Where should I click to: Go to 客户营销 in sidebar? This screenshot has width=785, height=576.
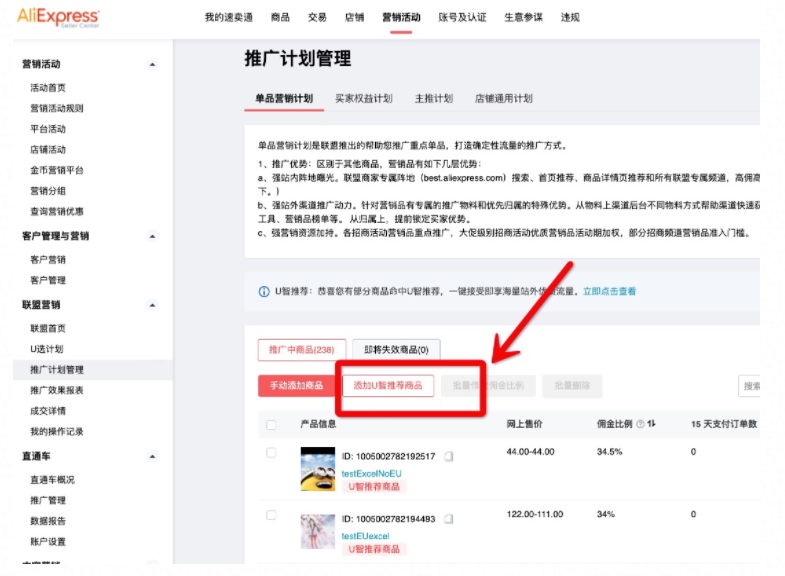[48, 260]
